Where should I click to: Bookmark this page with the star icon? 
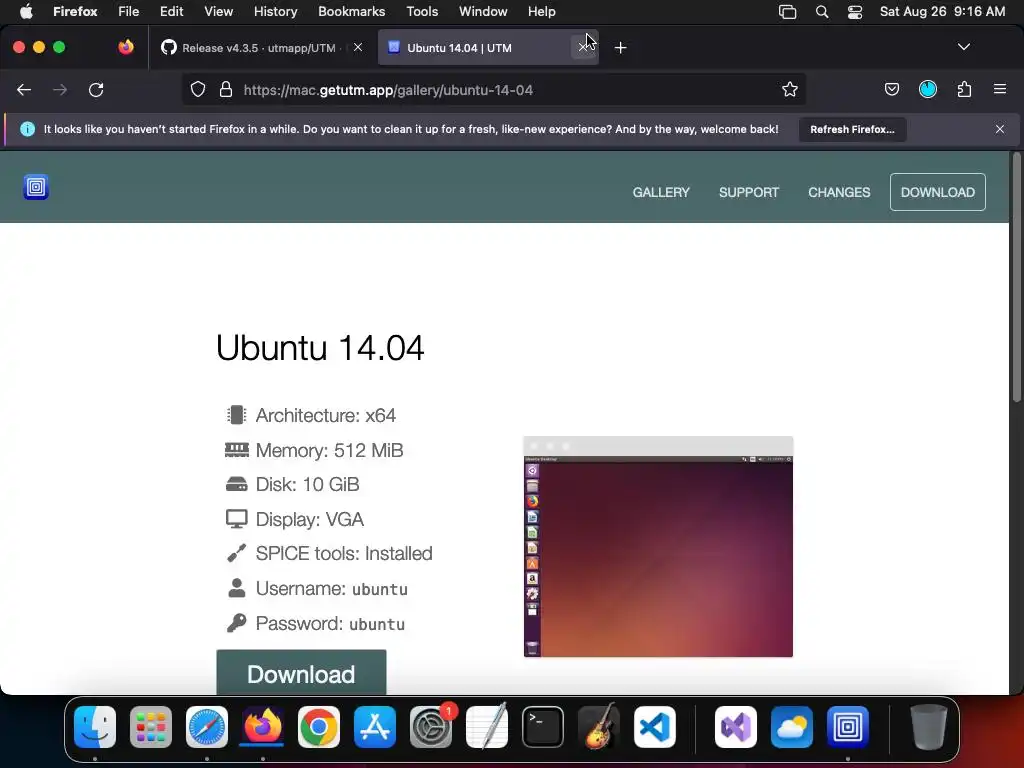point(790,89)
